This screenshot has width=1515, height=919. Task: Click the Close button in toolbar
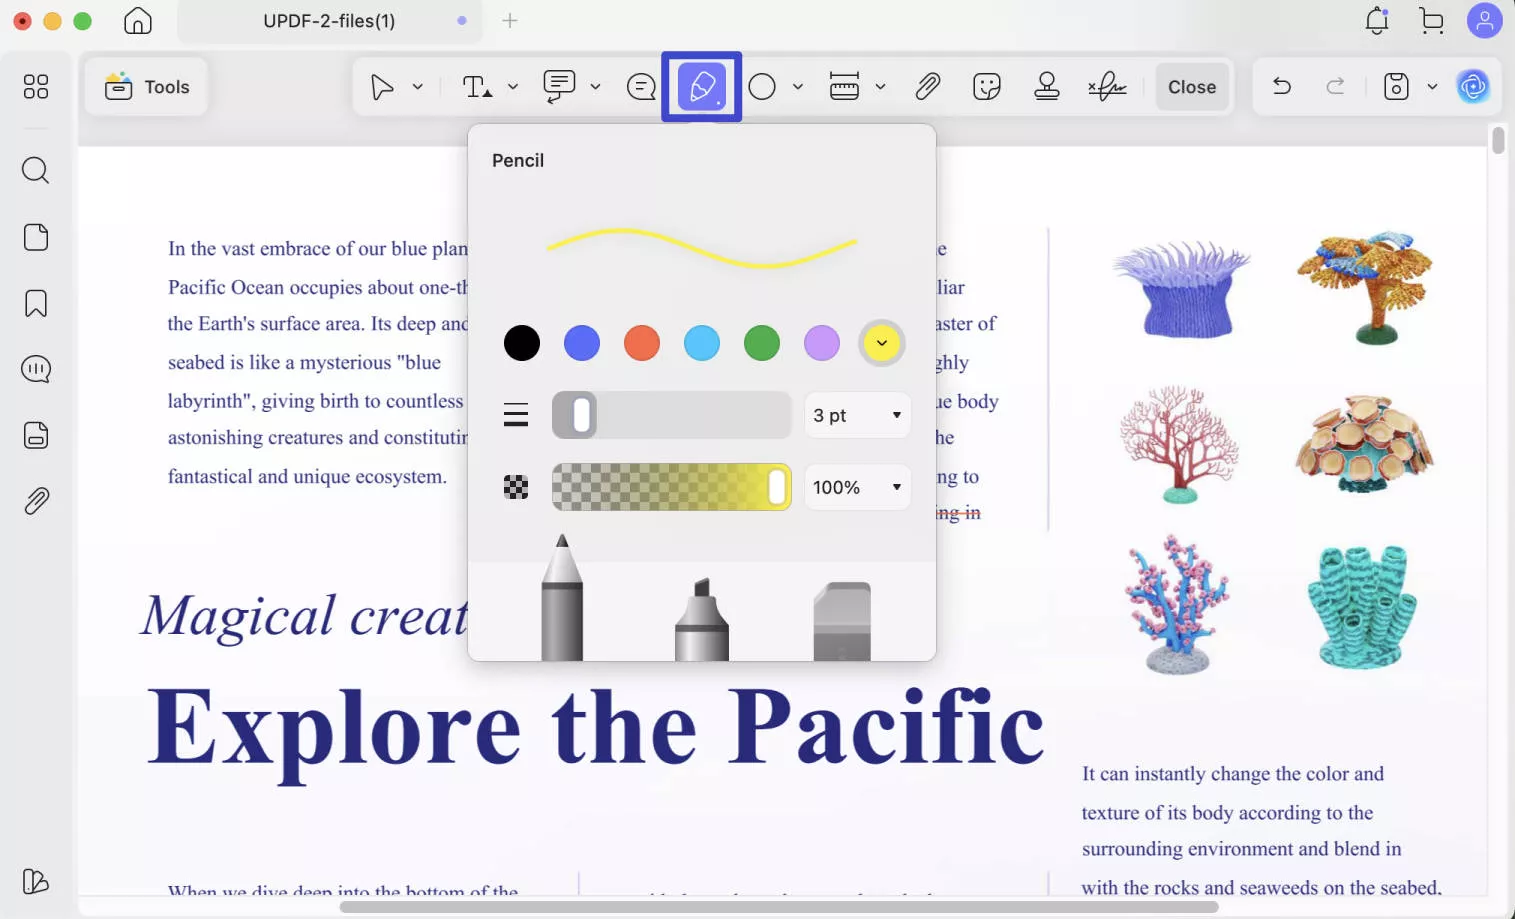pyautogui.click(x=1192, y=87)
